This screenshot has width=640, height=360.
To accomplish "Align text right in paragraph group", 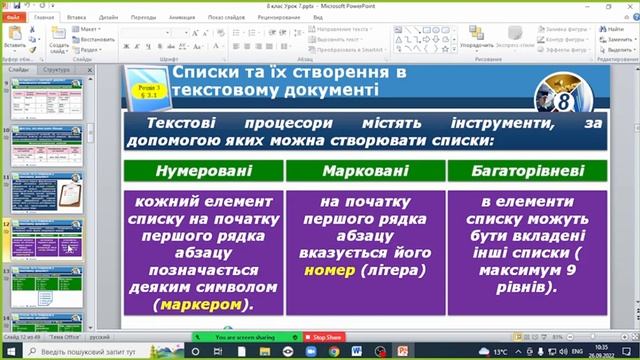I will [x=258, y=47].
